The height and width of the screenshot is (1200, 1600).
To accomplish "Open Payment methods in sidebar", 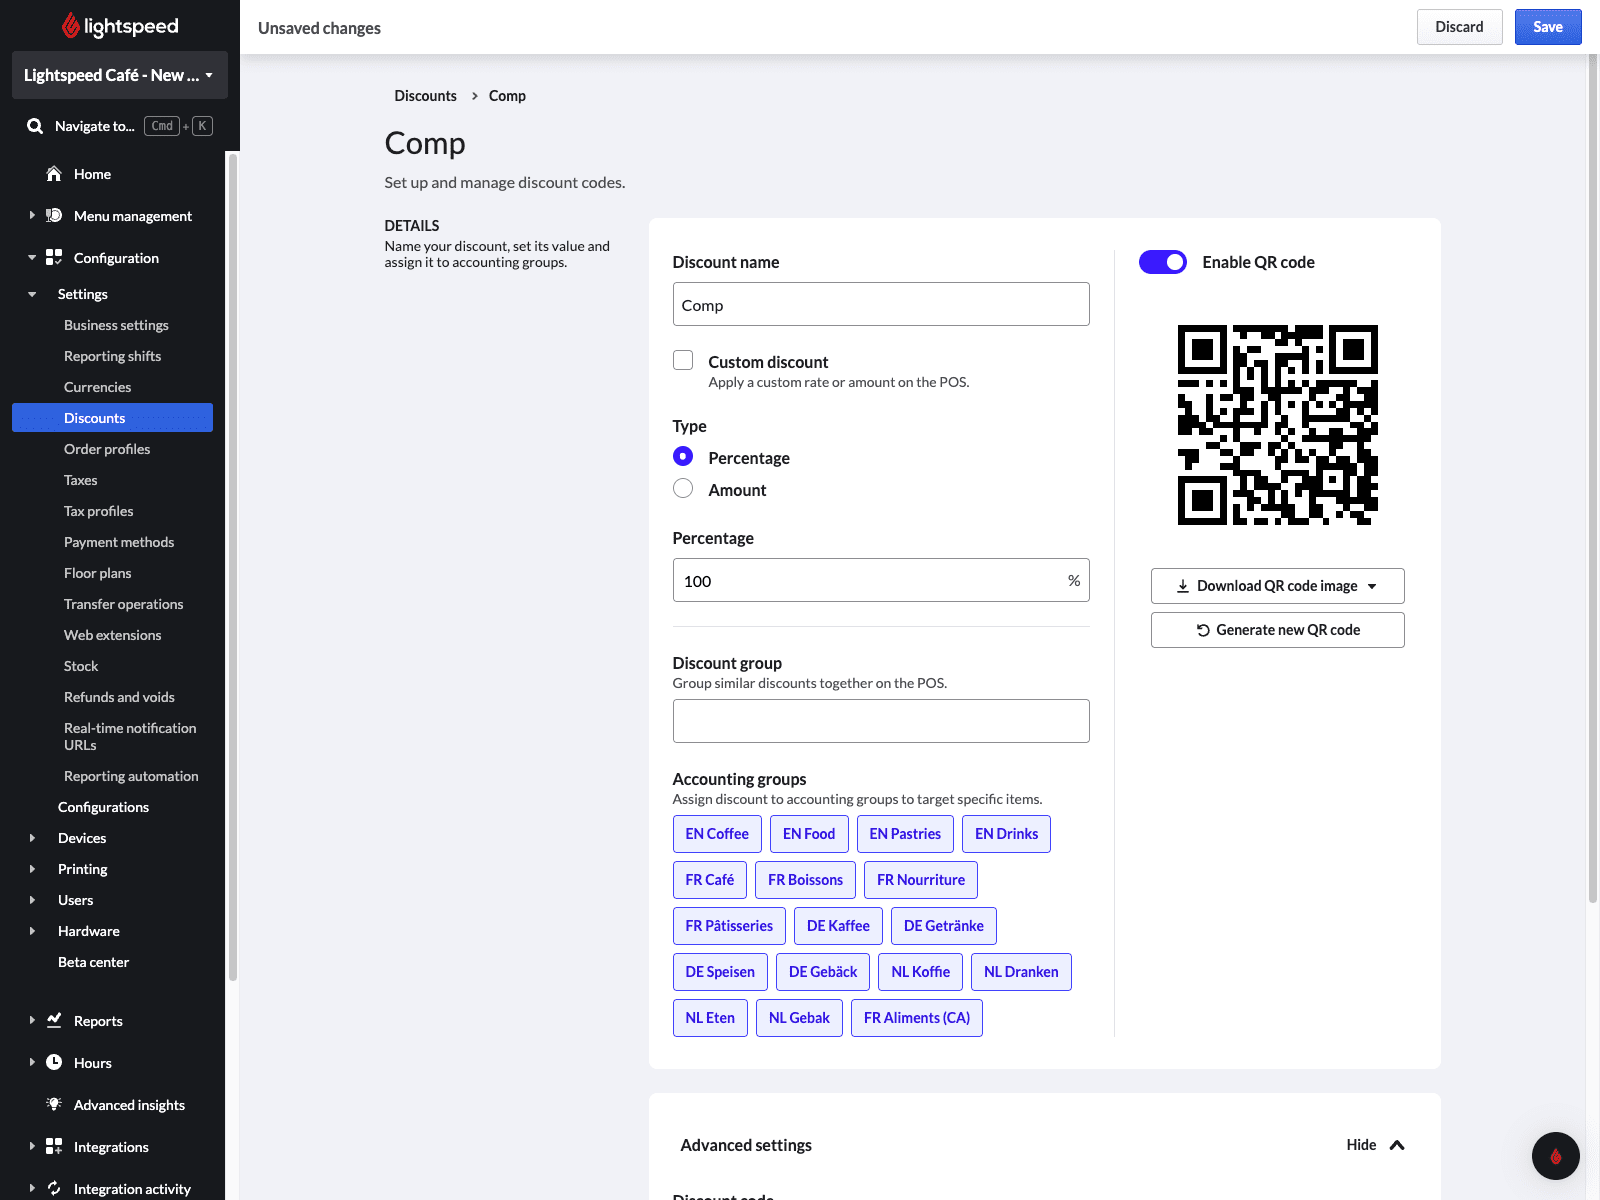I will 119,542.
